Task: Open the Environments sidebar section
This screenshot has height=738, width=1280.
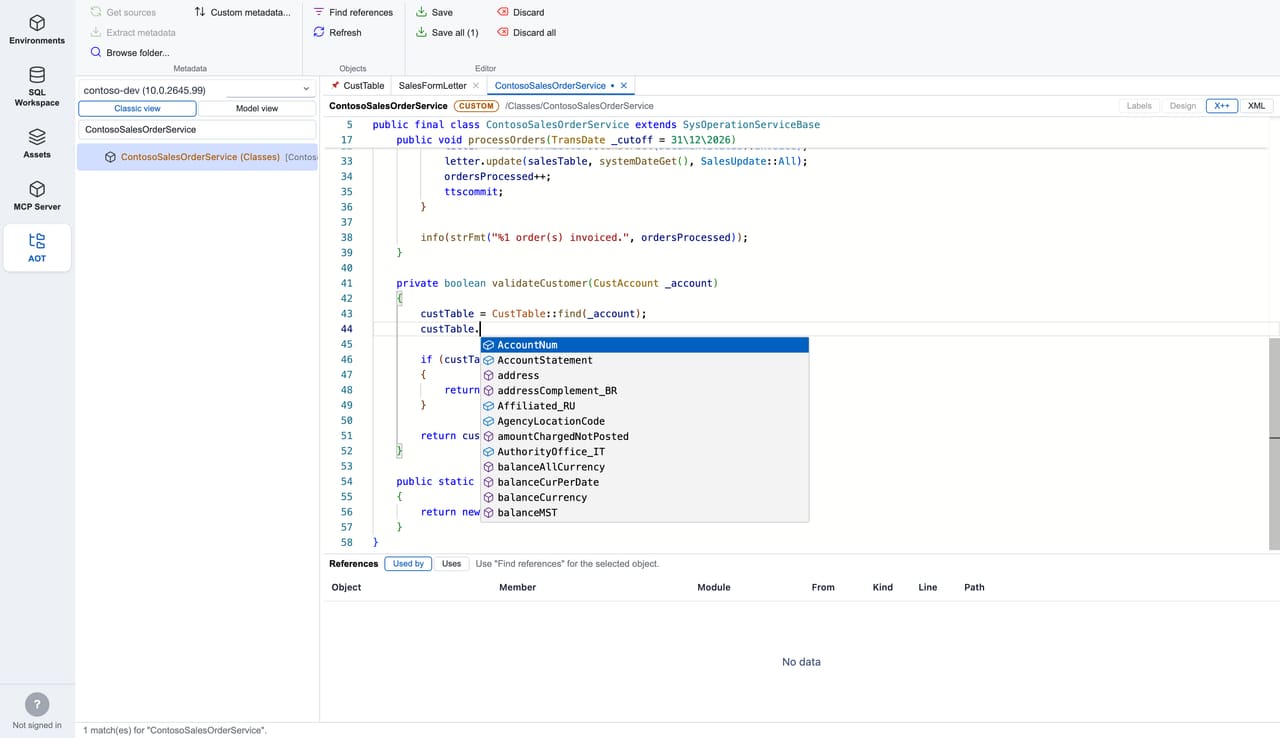Action: click(37, 30)
